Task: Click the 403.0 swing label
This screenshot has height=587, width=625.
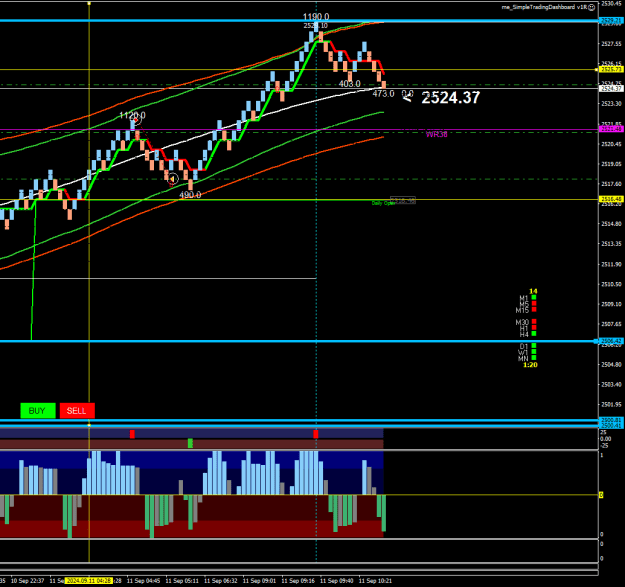Action: (x=350, y=83)
